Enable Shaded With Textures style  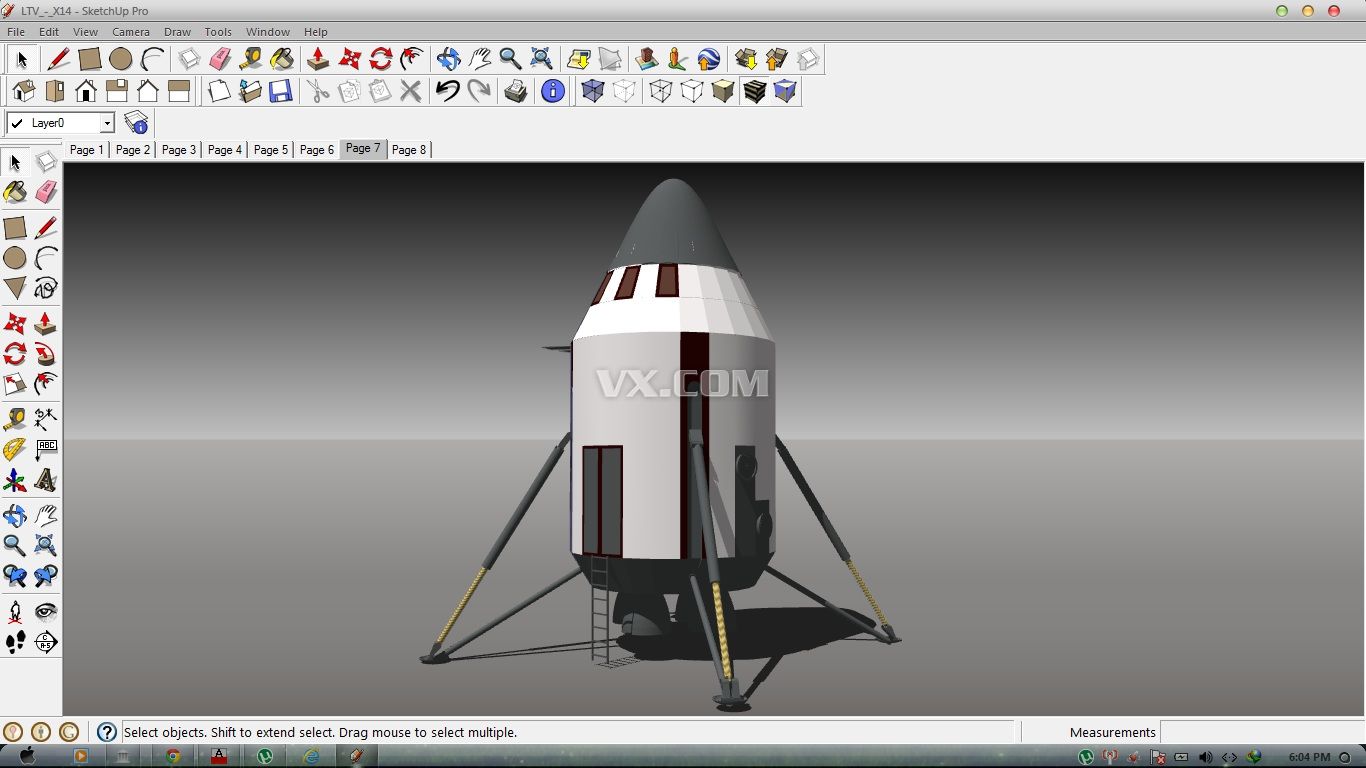click(754, 92)
